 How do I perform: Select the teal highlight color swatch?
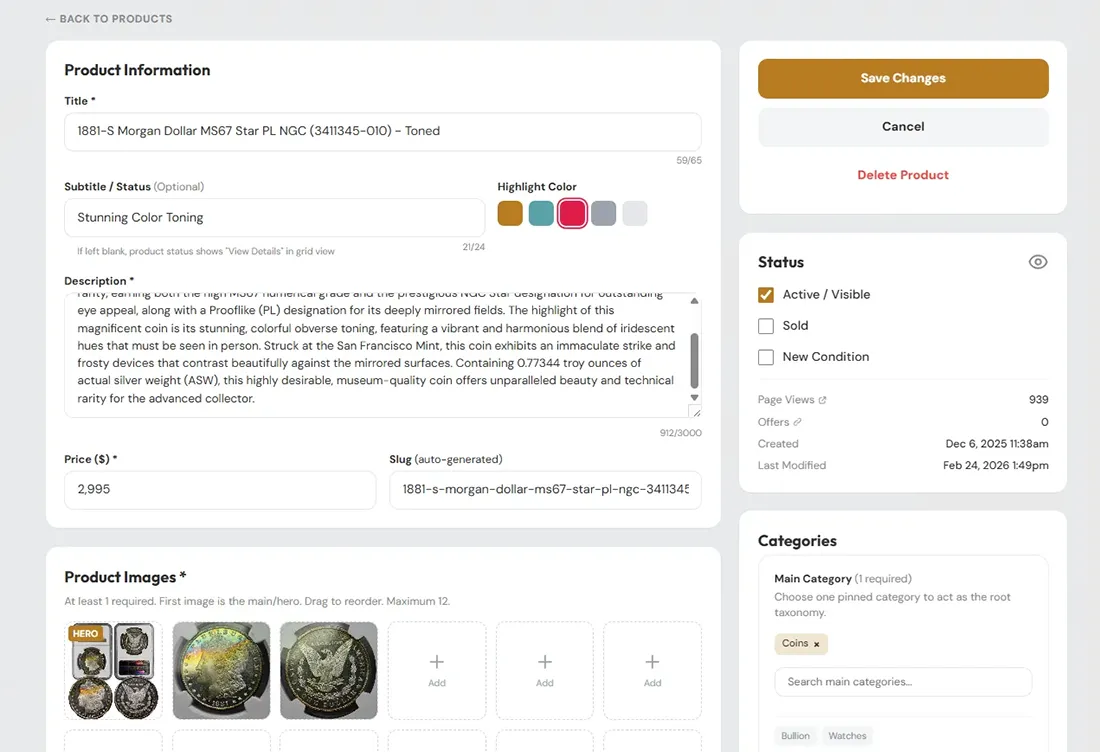pos(541,213)
